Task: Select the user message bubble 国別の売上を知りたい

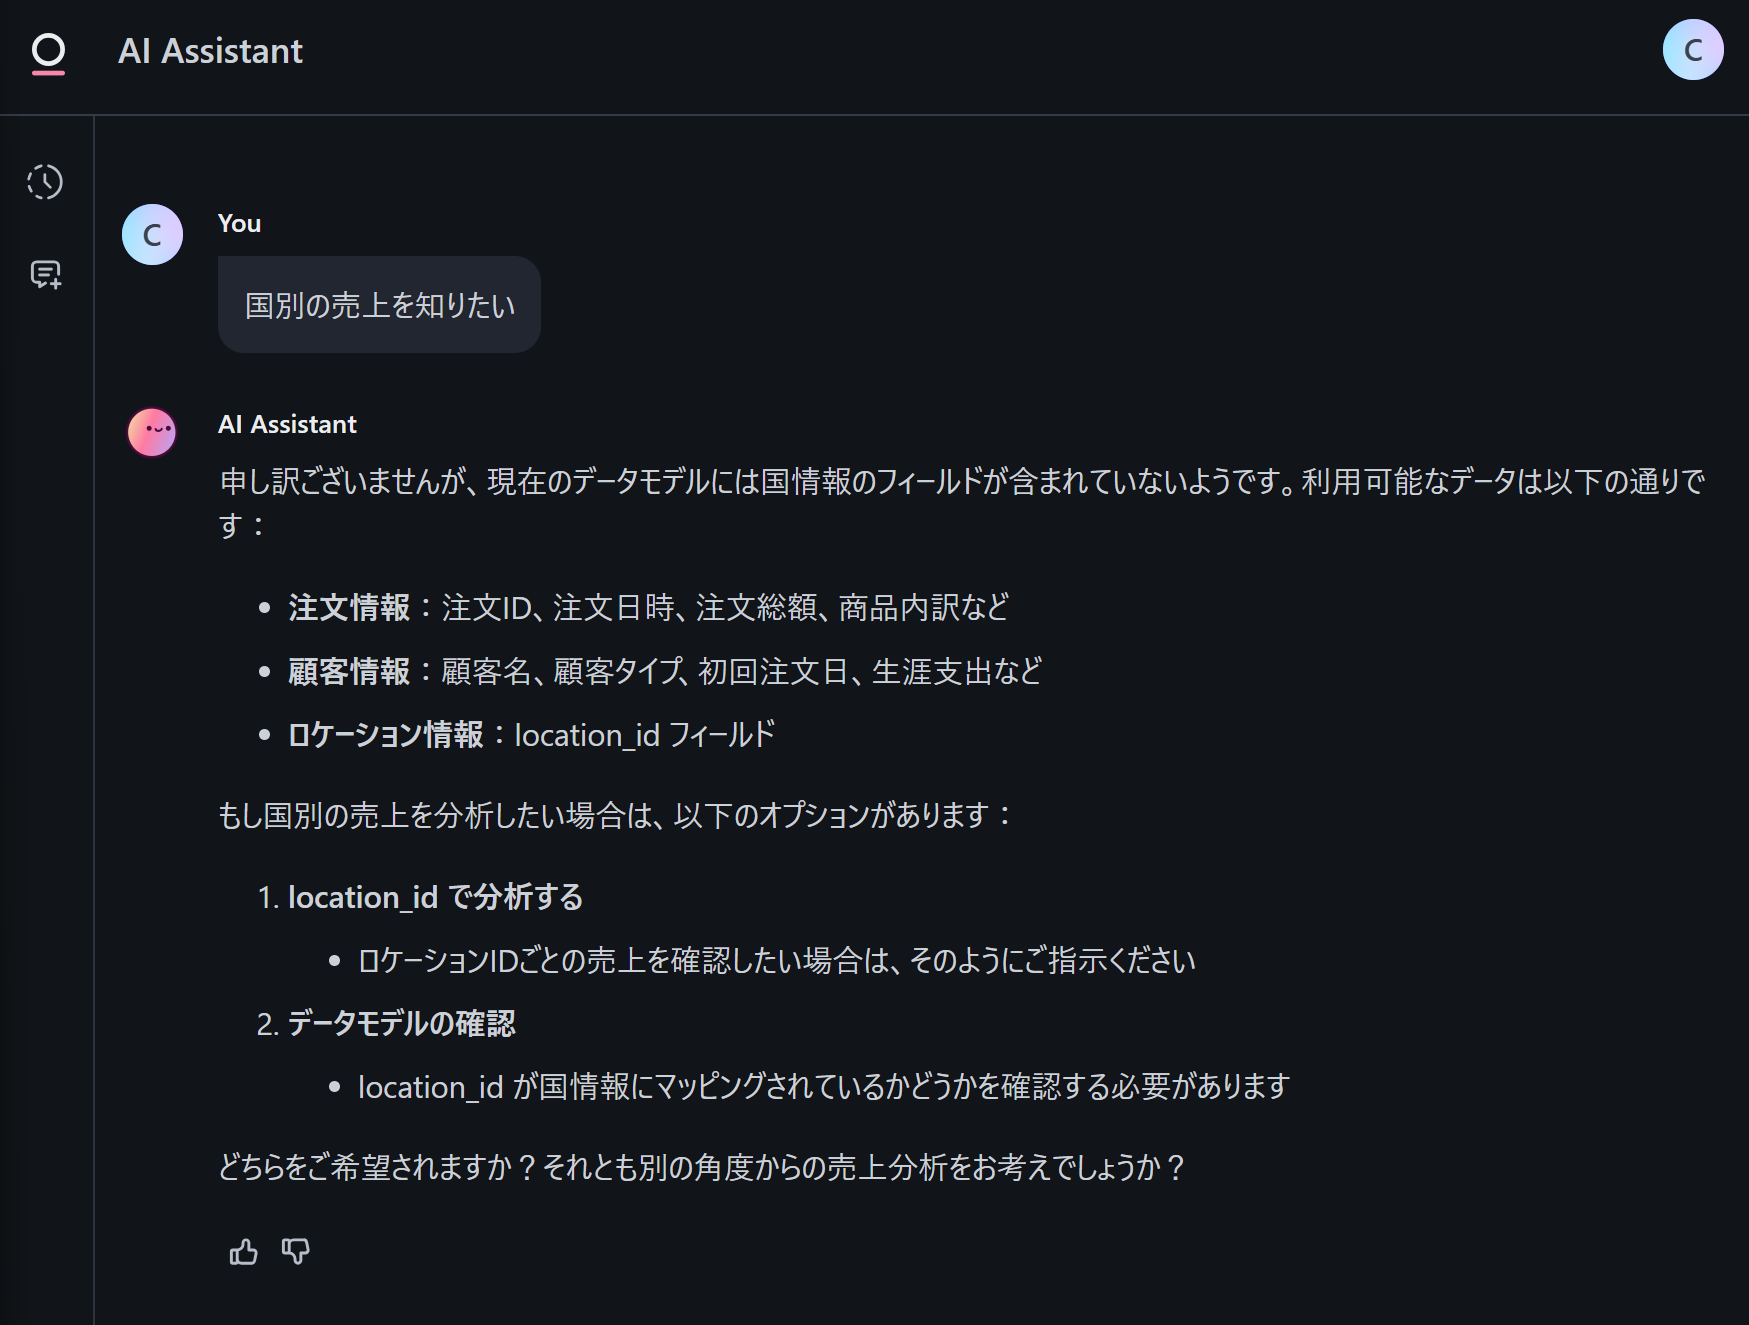Action: click(379, 305)
